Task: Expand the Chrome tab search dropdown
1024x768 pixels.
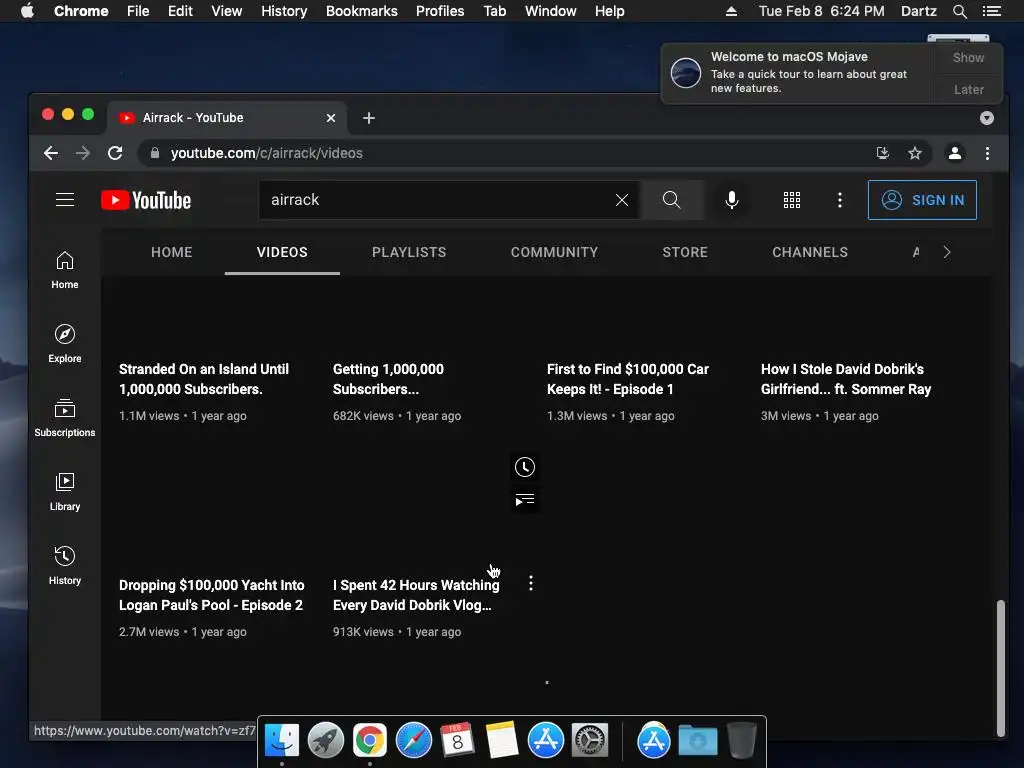Action: click(987, 118)
